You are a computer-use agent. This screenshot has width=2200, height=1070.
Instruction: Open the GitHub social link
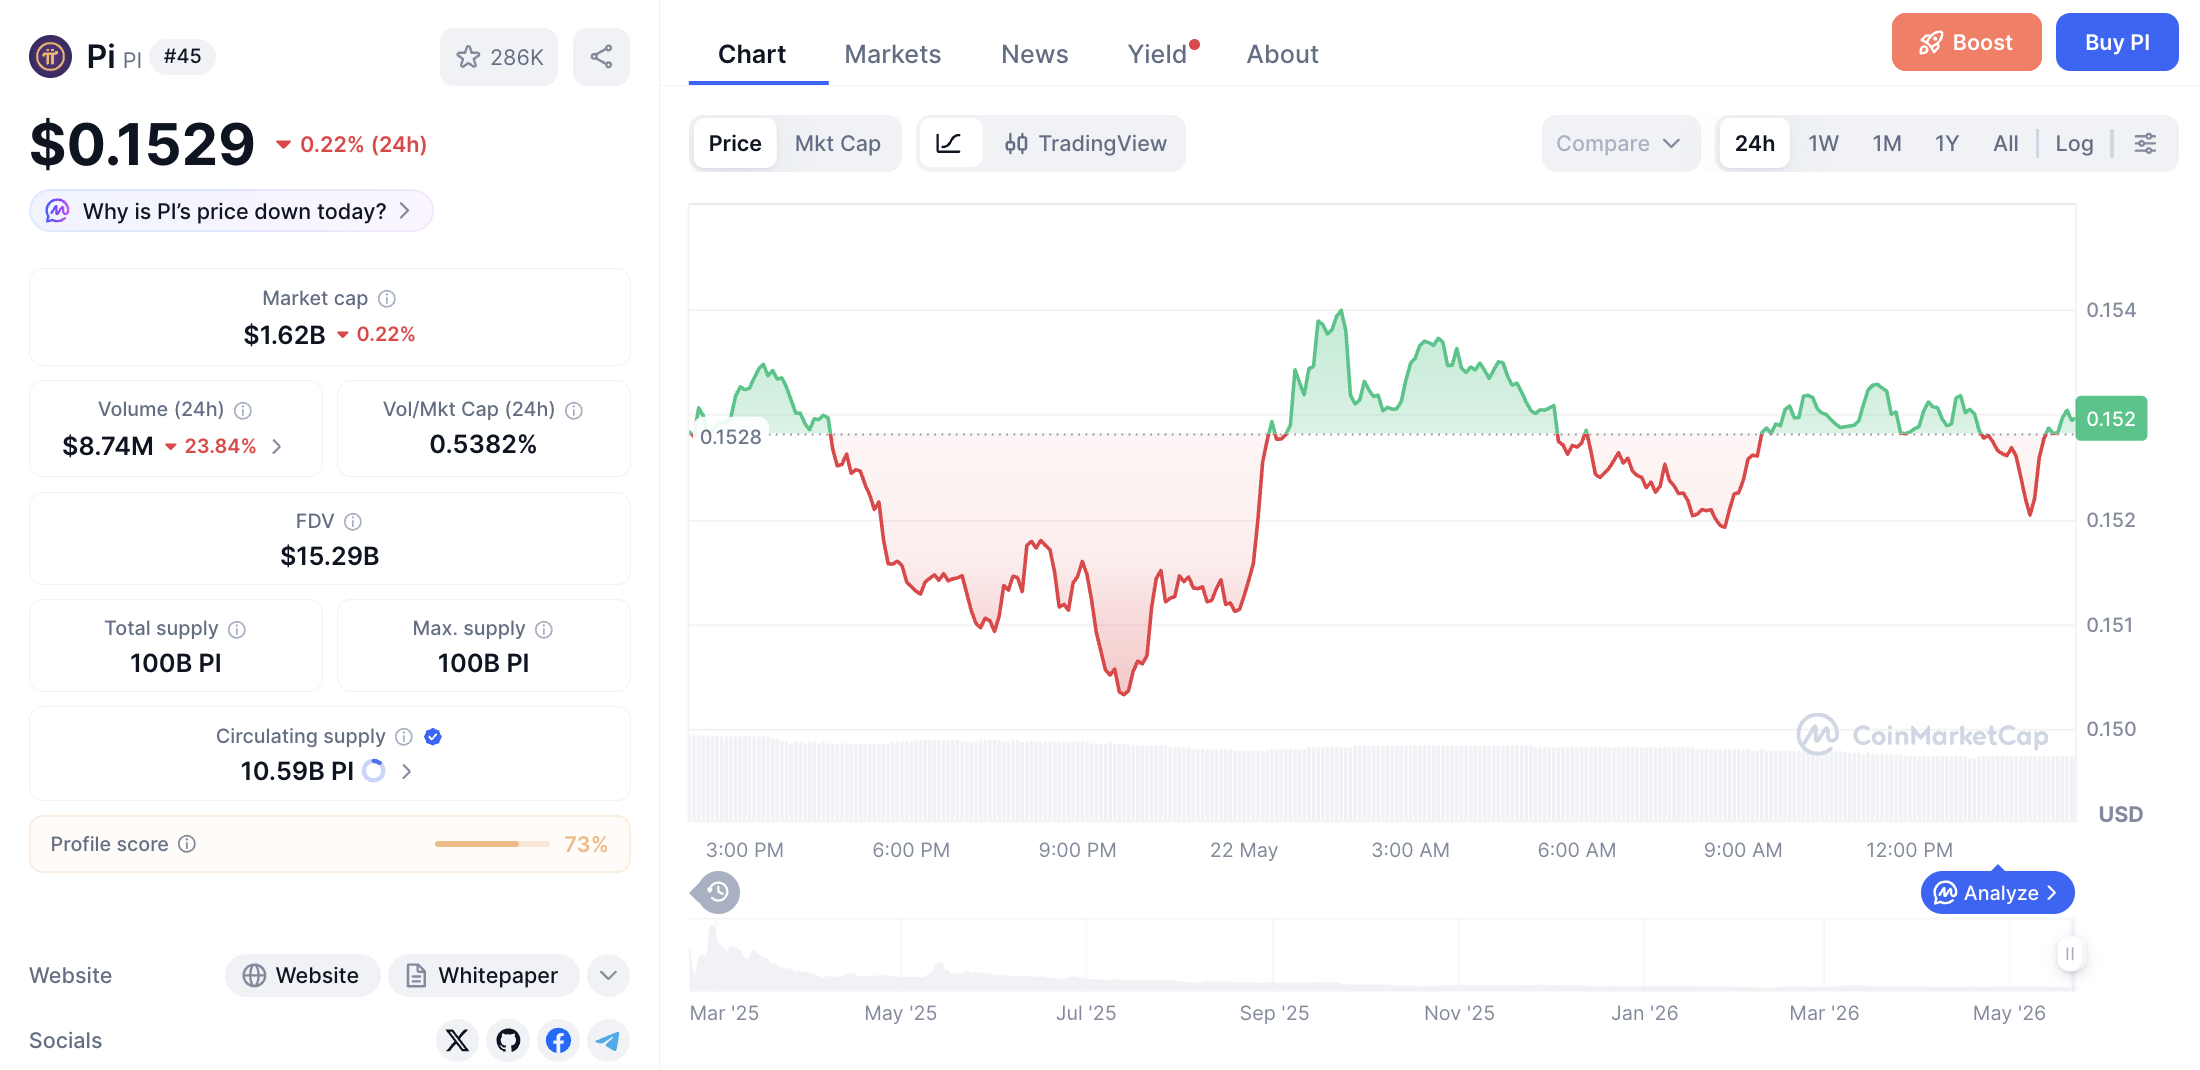tap(508, 1041)
